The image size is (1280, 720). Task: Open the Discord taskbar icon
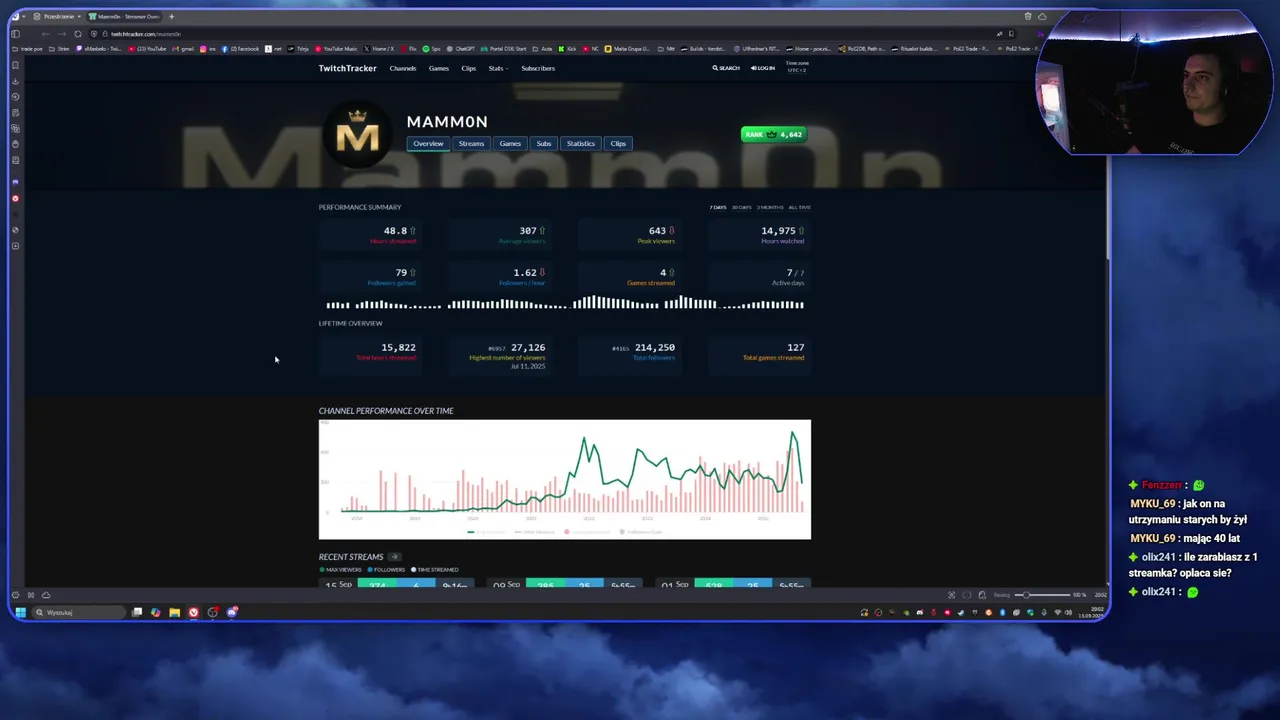(232, 612)
